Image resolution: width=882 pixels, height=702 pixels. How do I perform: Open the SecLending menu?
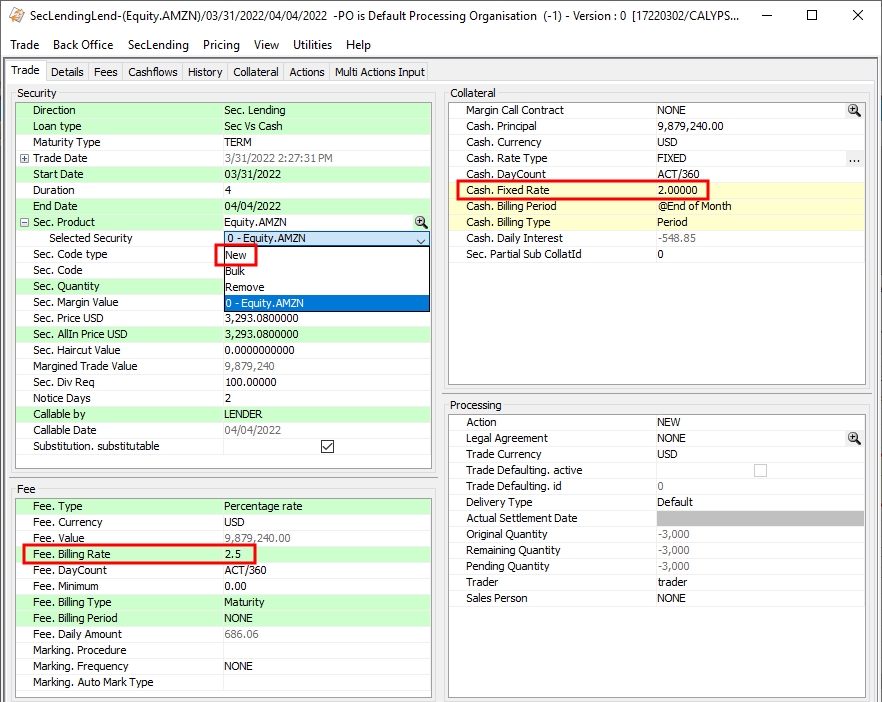point(158,45)
